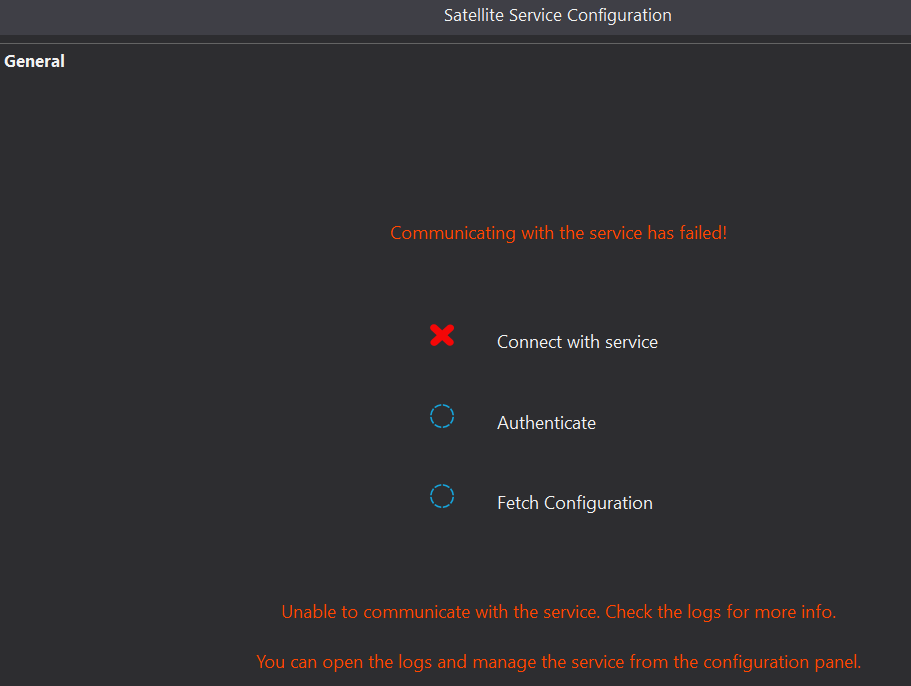Click the "You can open the logs" text
Viewport: 911px width, 686px height.
[339, 662]
